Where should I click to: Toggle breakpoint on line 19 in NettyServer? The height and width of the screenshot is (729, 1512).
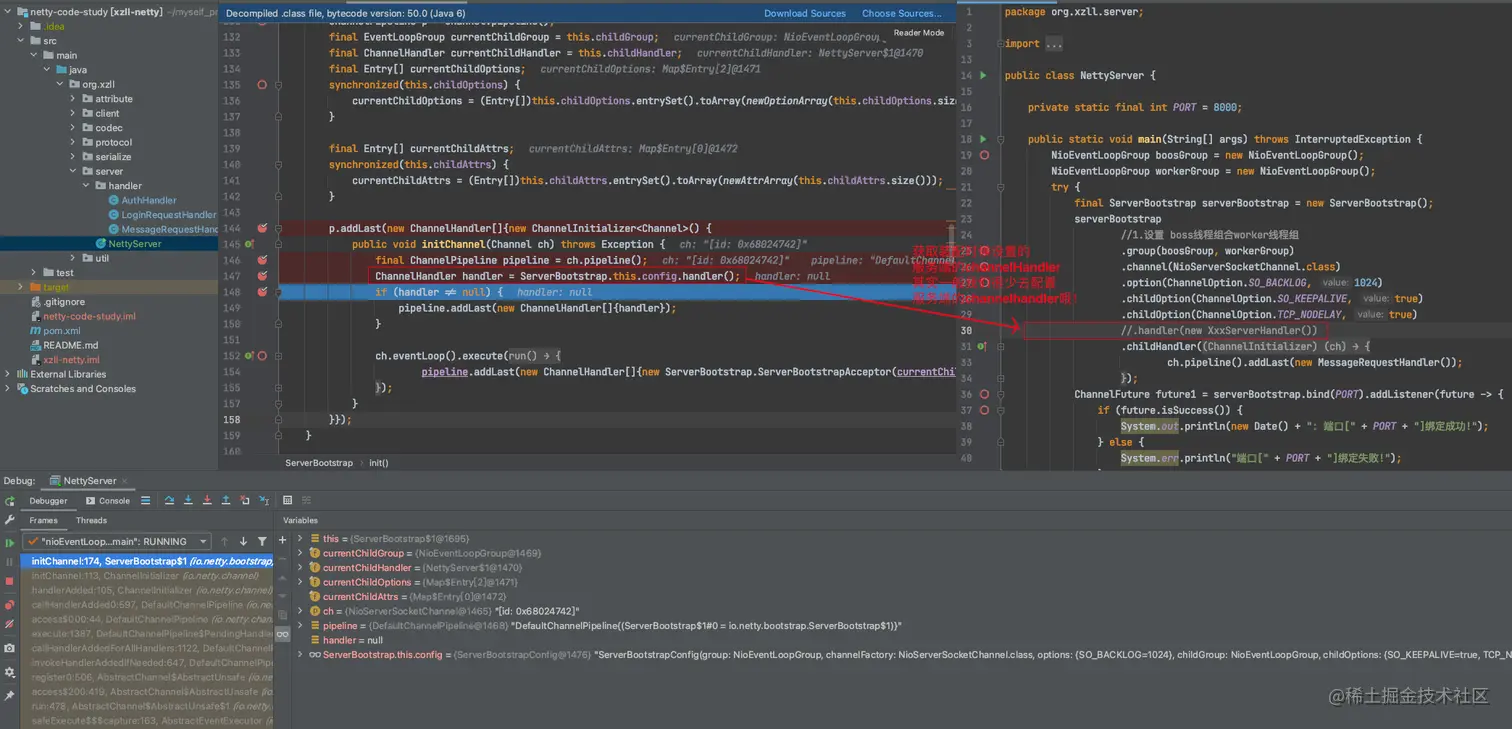point(984,155)
